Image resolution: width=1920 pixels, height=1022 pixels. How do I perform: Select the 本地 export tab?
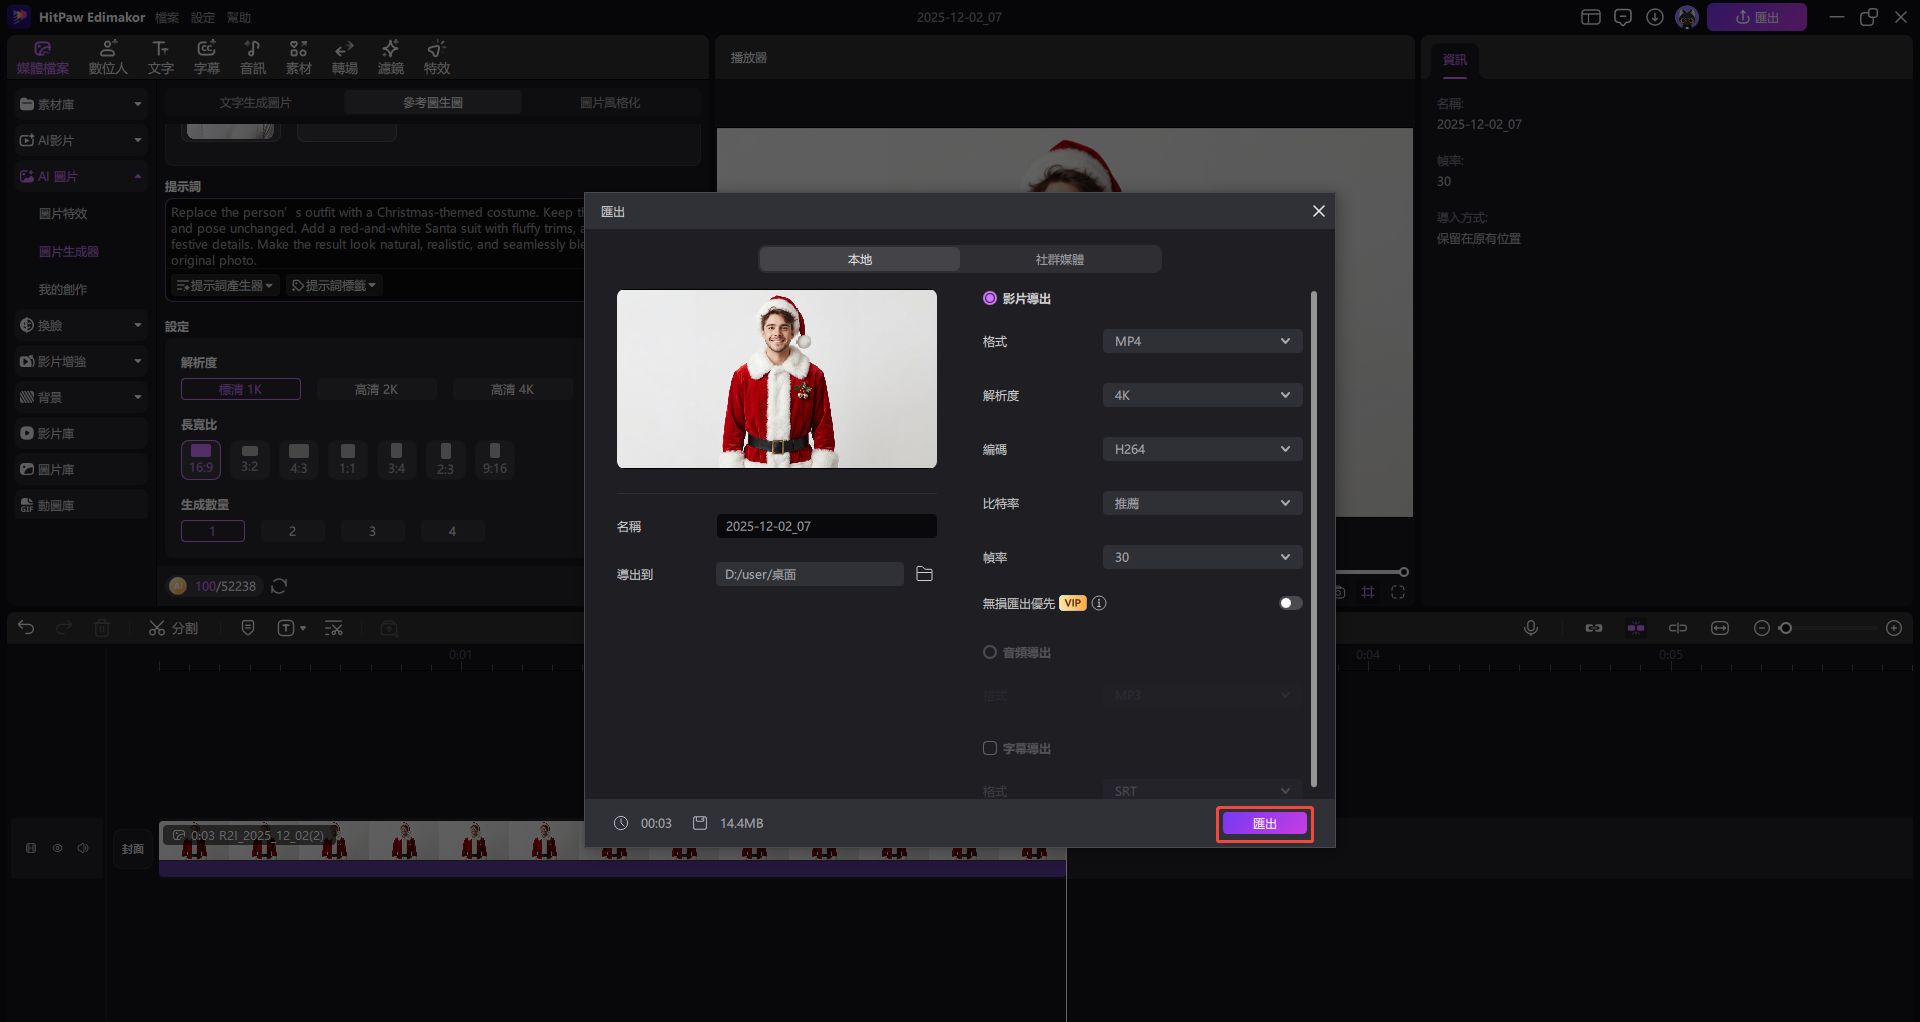[859, 259]
